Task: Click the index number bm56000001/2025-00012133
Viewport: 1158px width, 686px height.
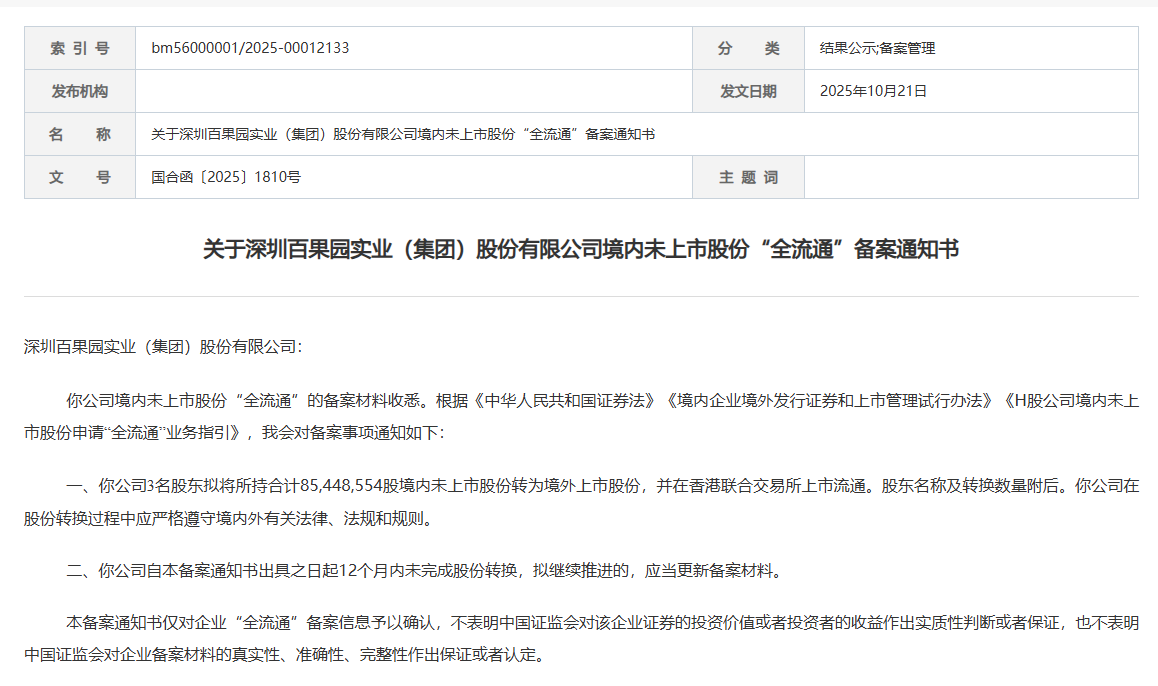Action: coord(250,48)
